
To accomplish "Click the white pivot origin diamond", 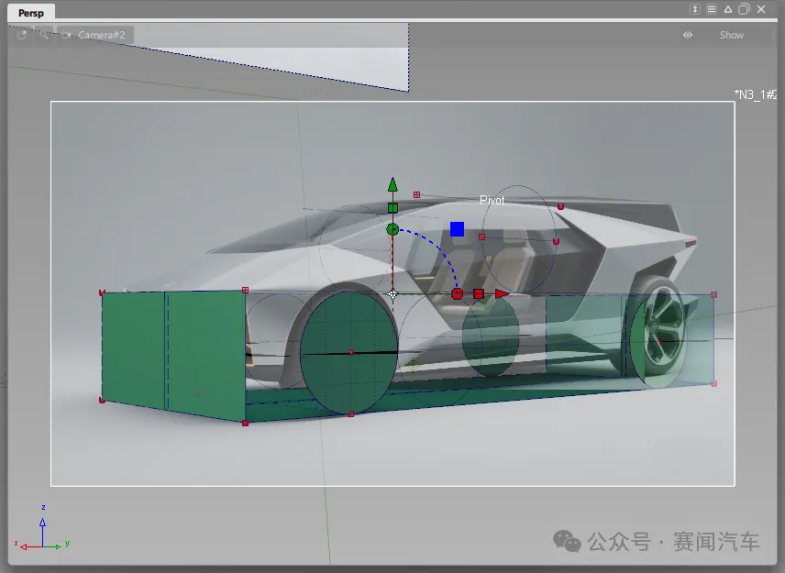I will point(393,294).
